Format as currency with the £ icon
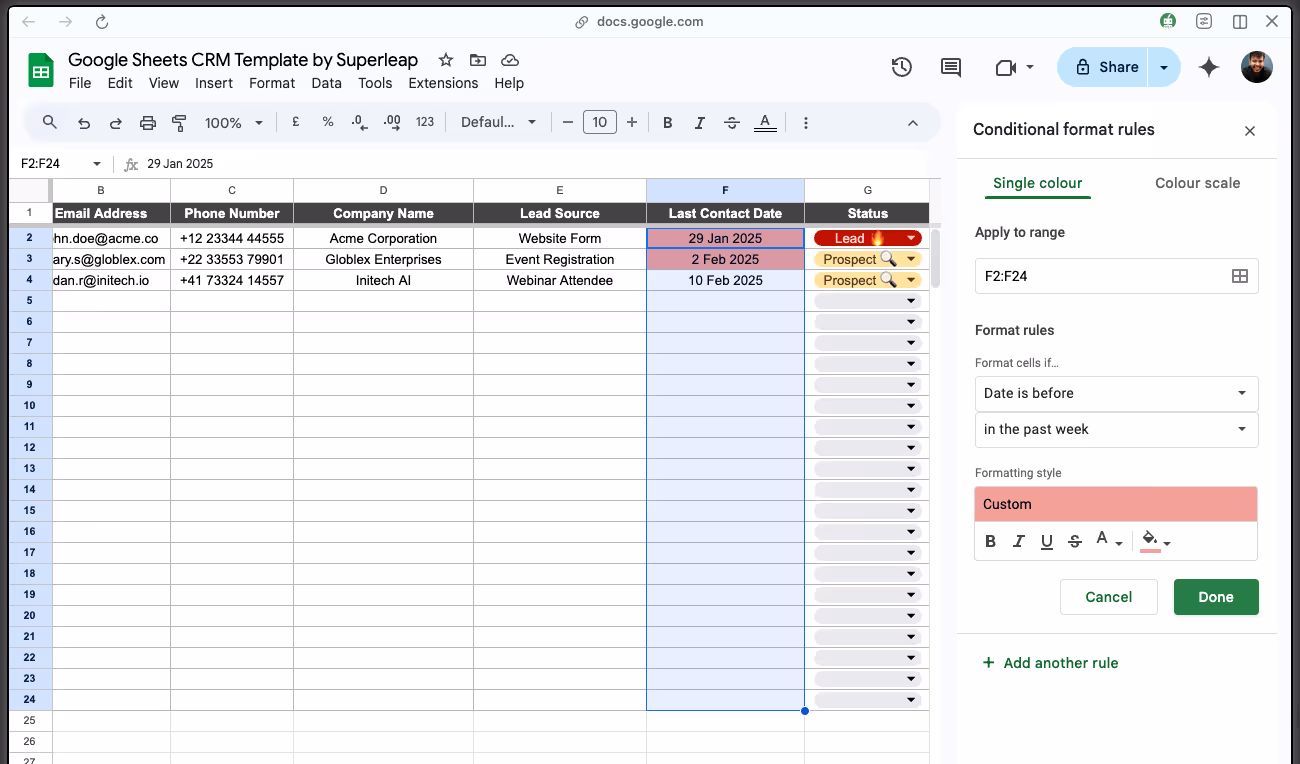This screenshot has height=764, width=1300. click(296, 122)
